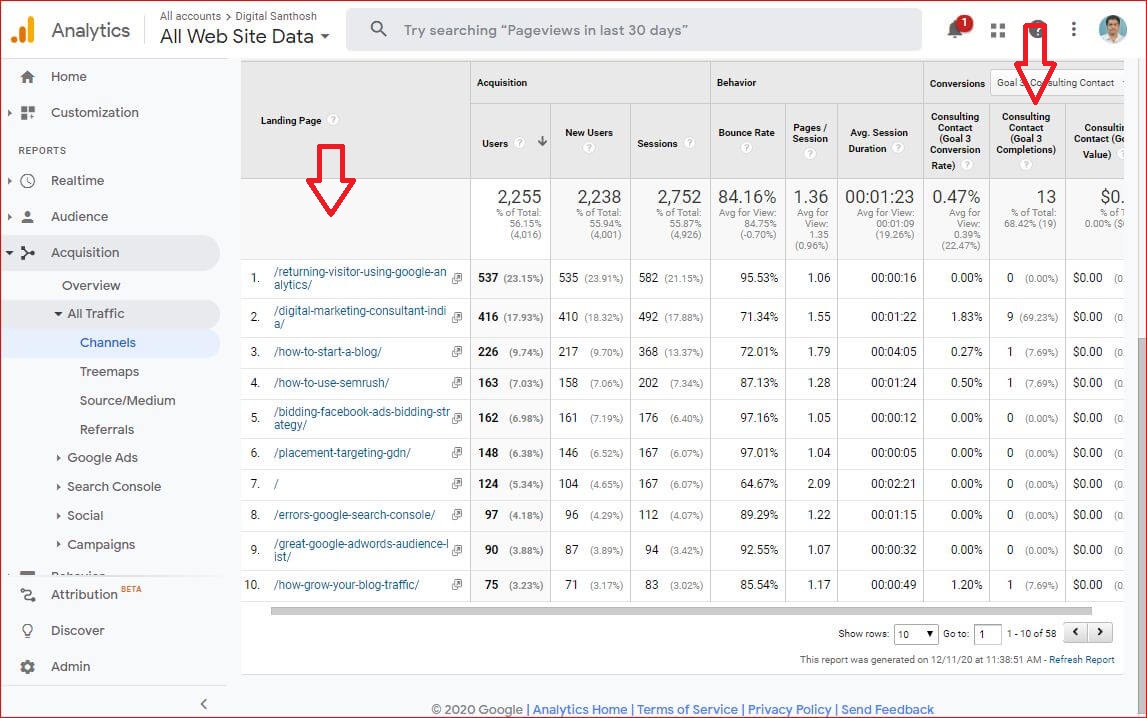Click the Send Feedback link
The image size is (1147, 718).
coord(887,709)
